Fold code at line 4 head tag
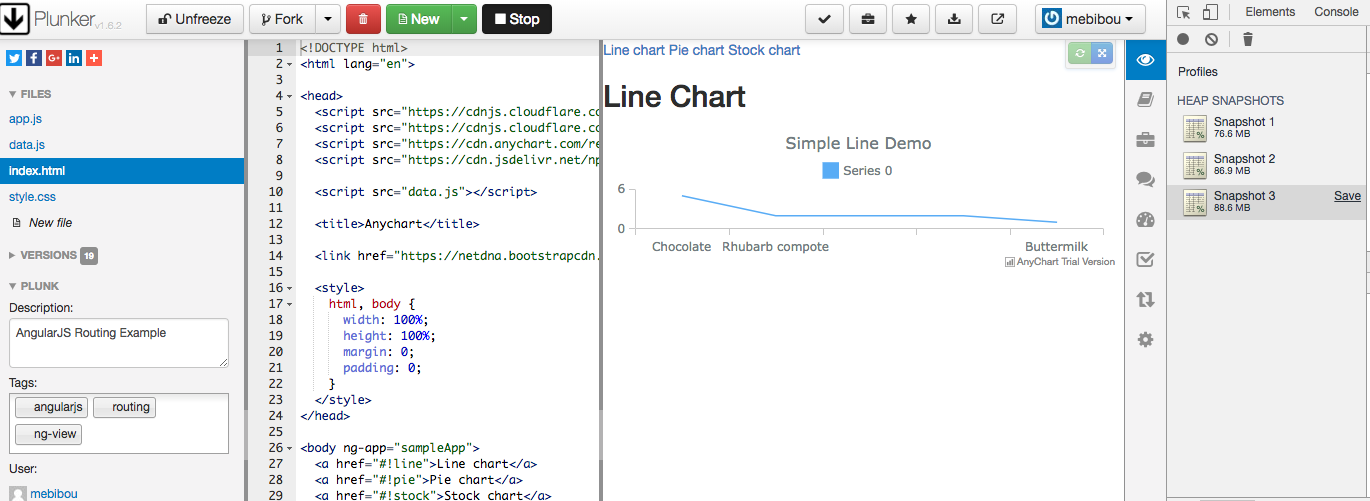This screenshot has height=501, width=1370. [x=289, y=96]
